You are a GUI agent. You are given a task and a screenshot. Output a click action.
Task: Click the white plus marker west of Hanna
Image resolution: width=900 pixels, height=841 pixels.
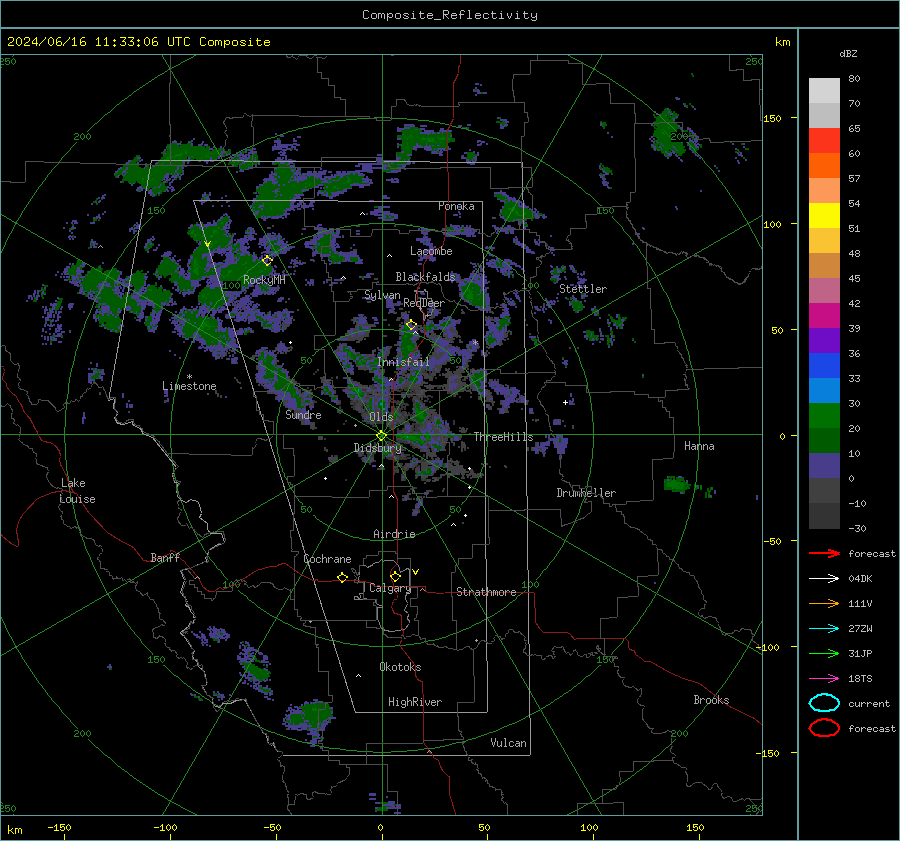click(565, 402)
